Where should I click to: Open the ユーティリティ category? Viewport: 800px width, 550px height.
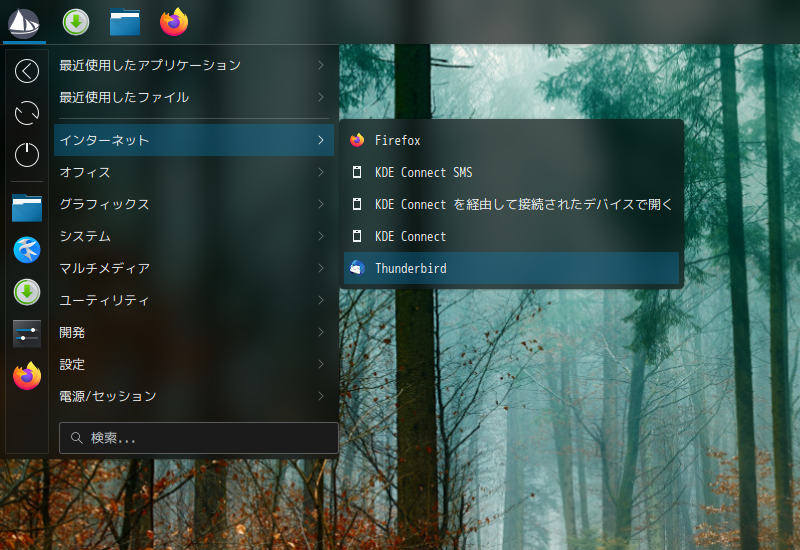[x=194, y=300]
